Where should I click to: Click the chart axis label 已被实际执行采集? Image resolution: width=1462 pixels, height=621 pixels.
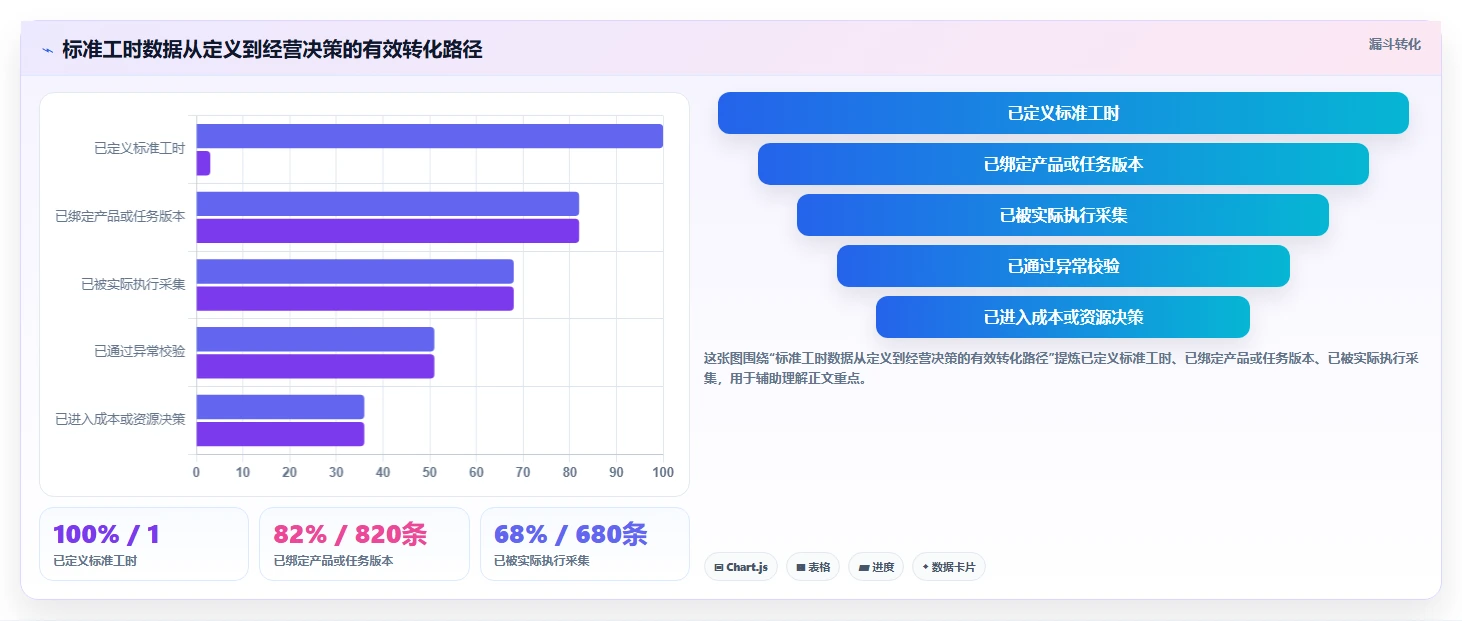[x=134, y=284]
